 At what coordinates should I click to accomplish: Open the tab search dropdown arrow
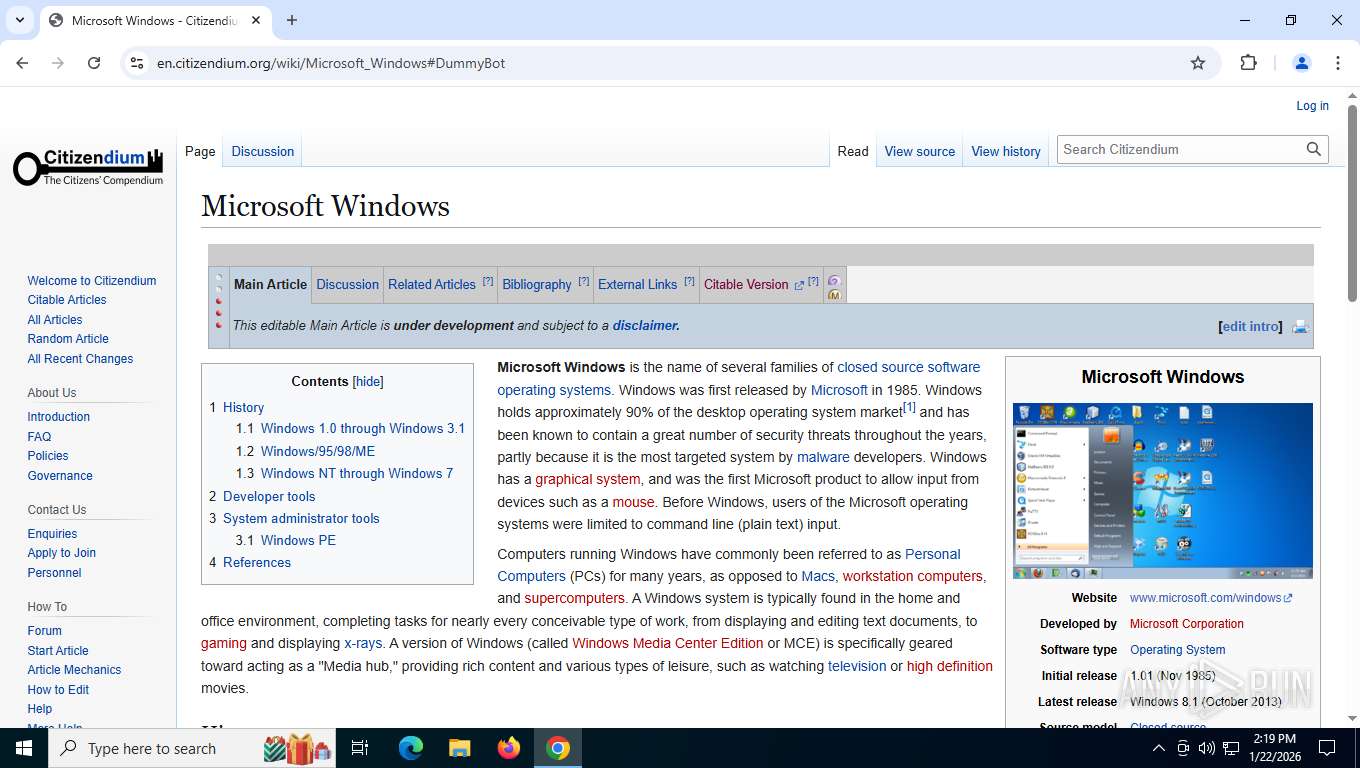(19, 20)
